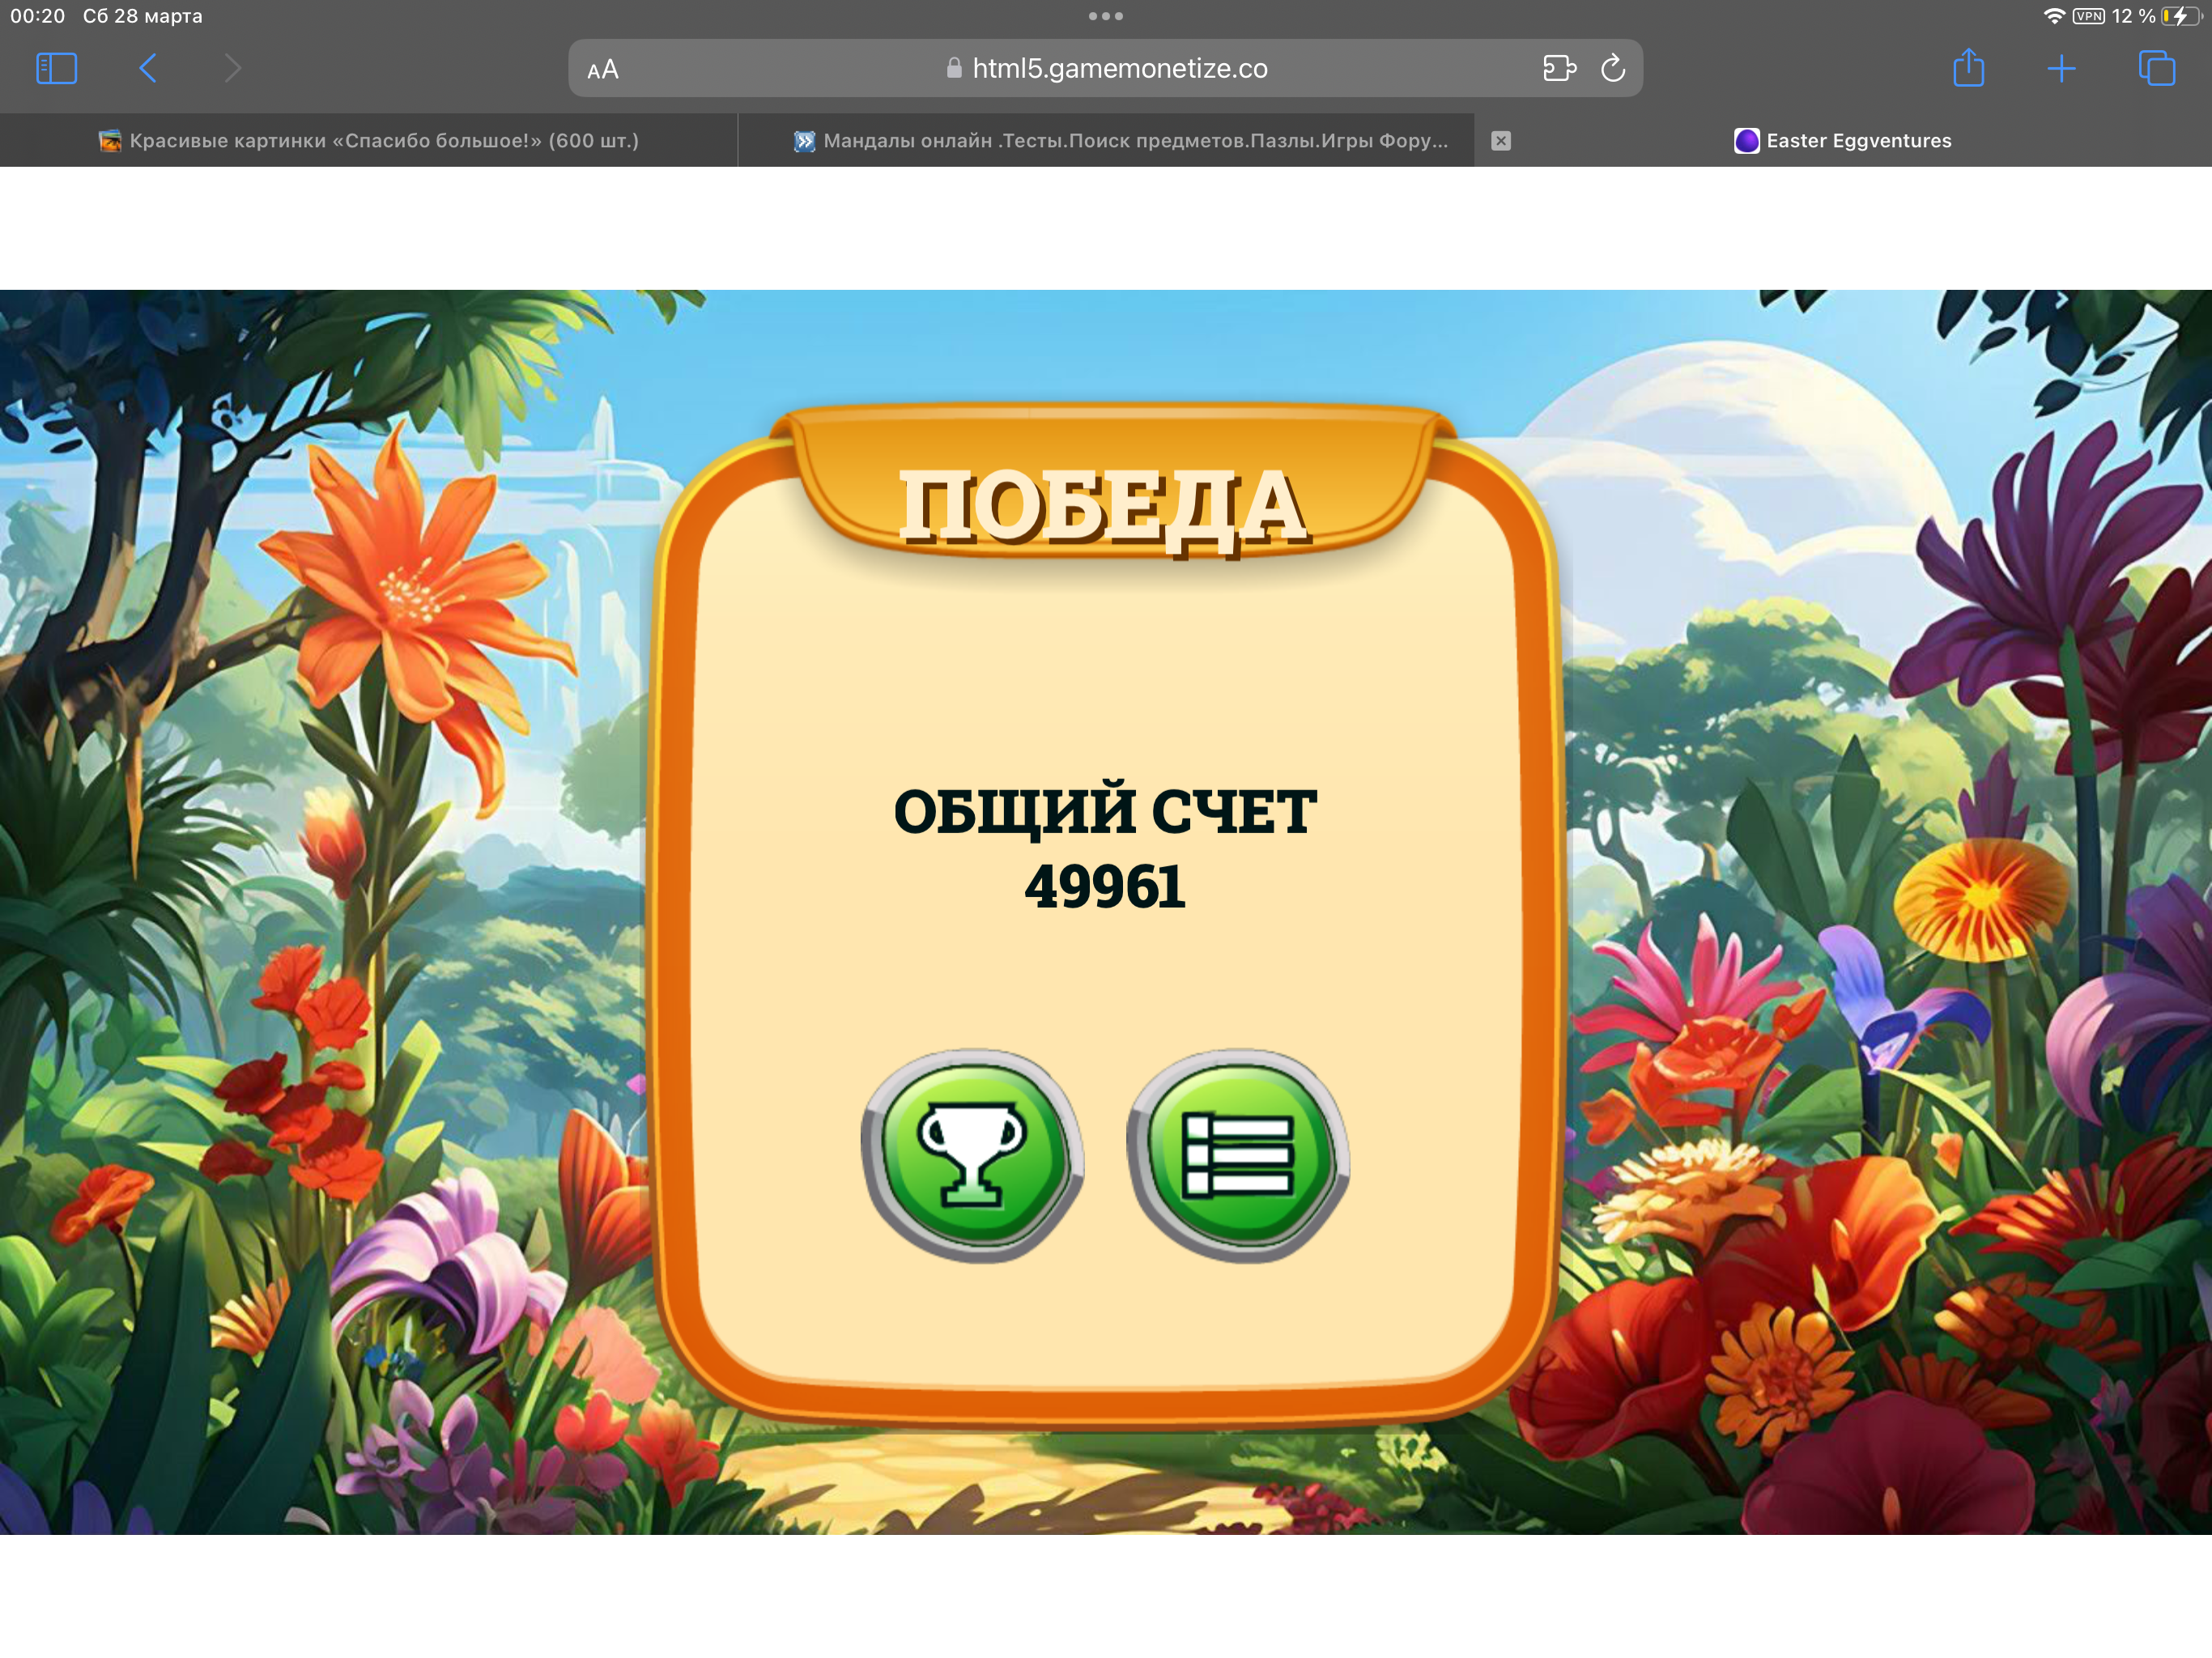Show all open tabs via tab overview icon

[2155, 68]
